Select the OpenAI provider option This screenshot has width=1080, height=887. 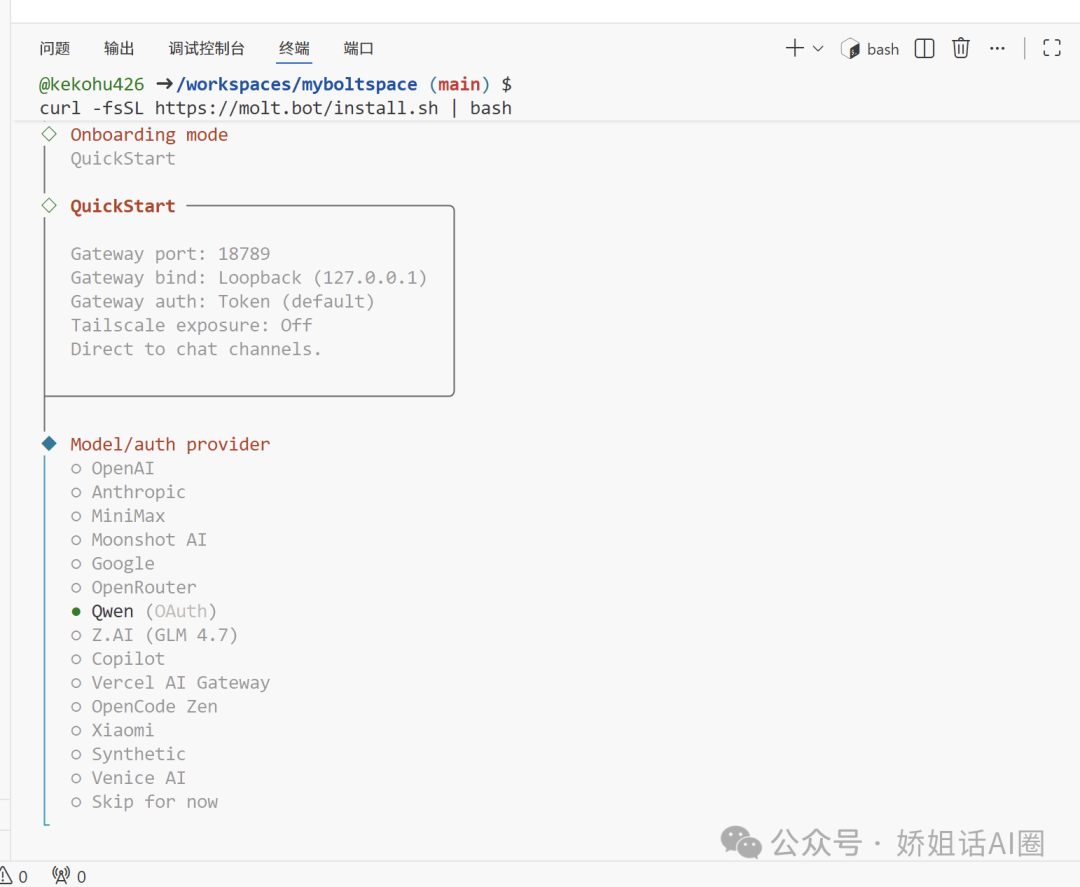click(122, 468)
